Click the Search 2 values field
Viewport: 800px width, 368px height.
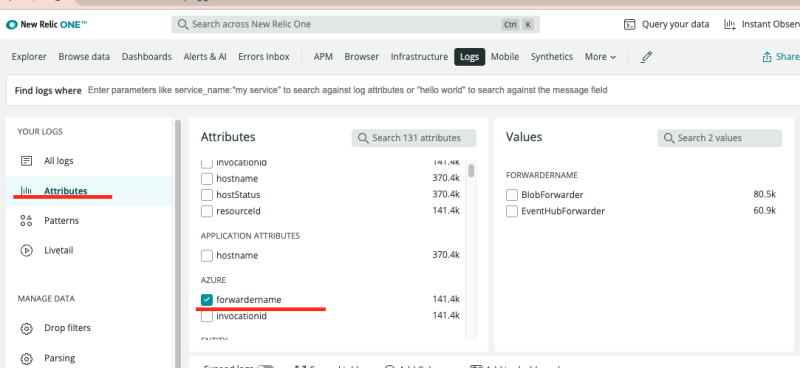719,138
